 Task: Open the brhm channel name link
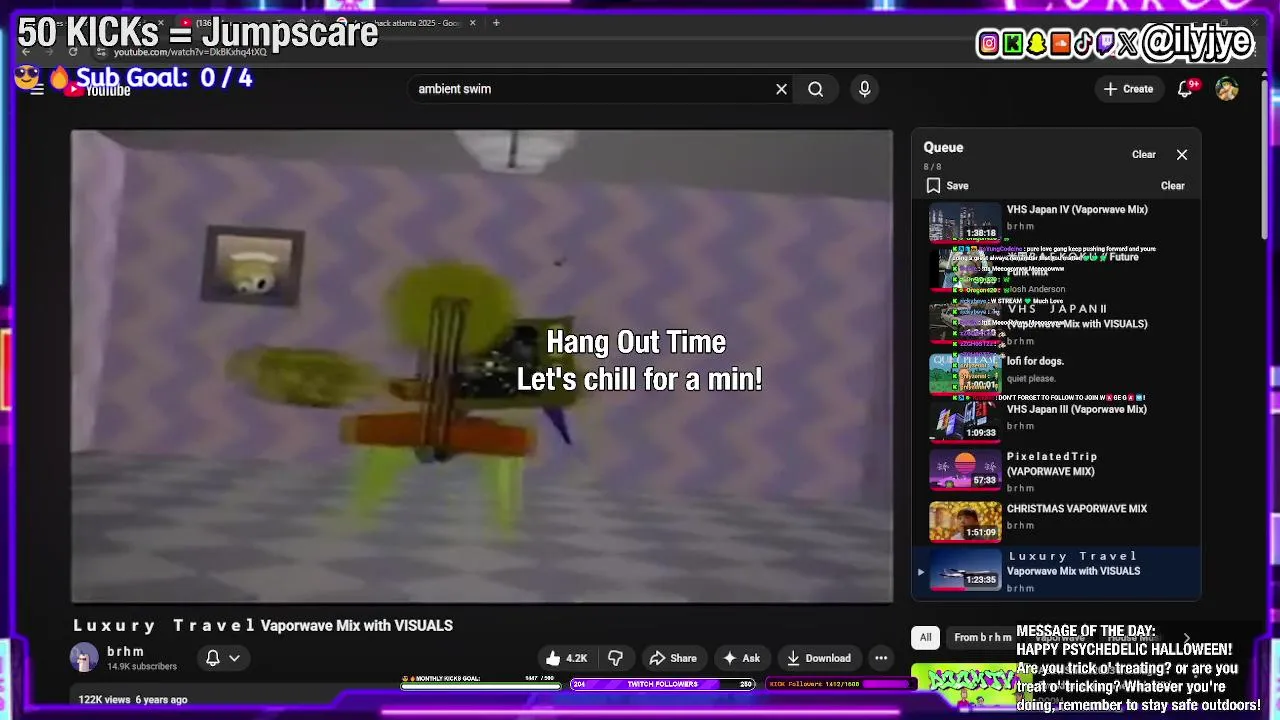click(x=126, y=651)
